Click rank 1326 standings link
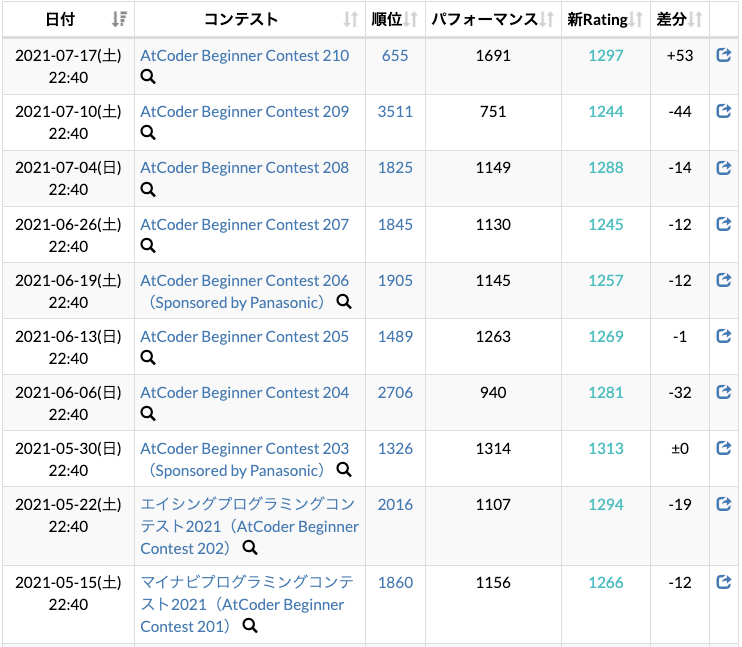This screenshot has width=742, height=647. 395,449
